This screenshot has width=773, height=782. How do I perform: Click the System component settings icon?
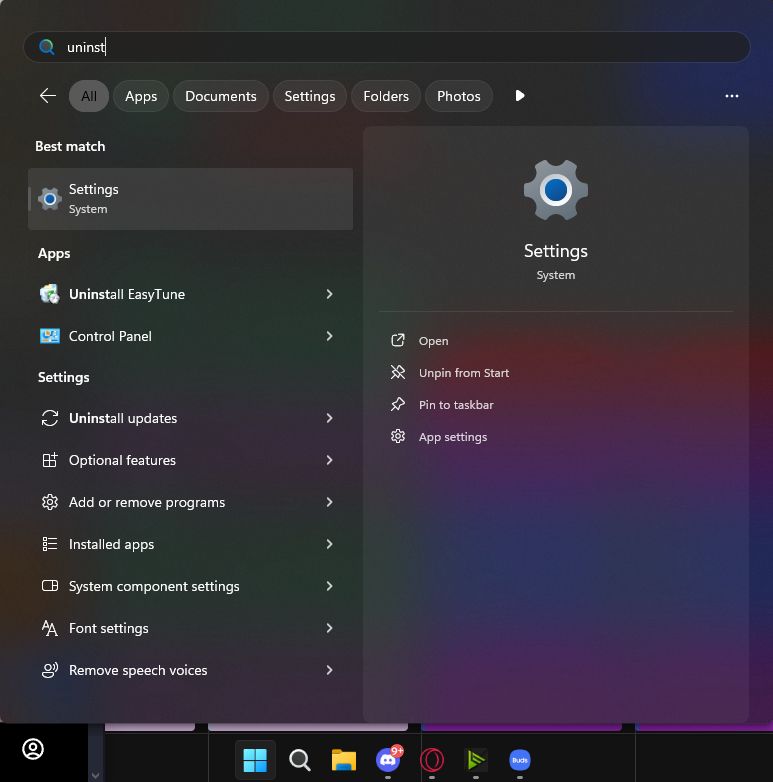click(x=49, y=586)
